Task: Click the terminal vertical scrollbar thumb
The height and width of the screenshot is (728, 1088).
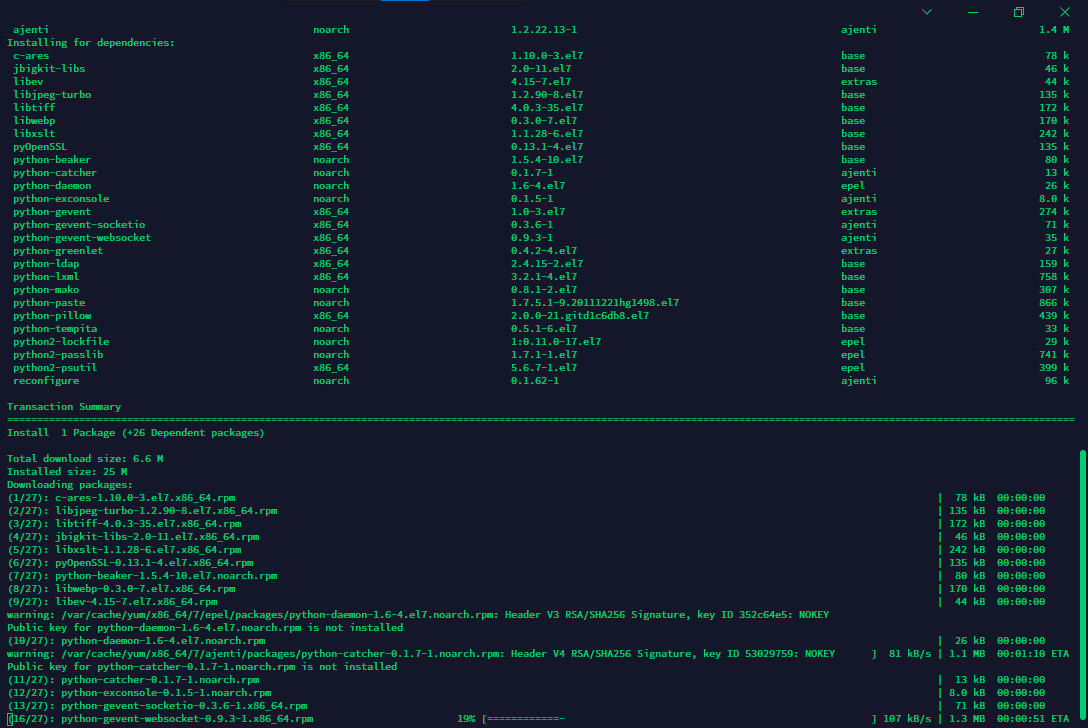Action: point(1082,586)
